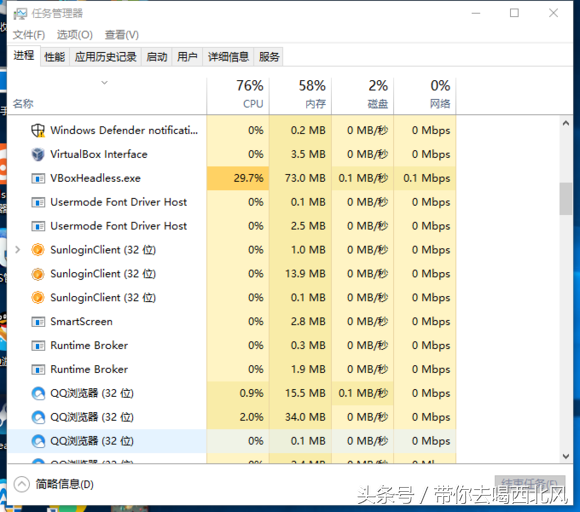580x512 pixels.
Task: Click the vertical scrollbar thumb
Action: 566,199
